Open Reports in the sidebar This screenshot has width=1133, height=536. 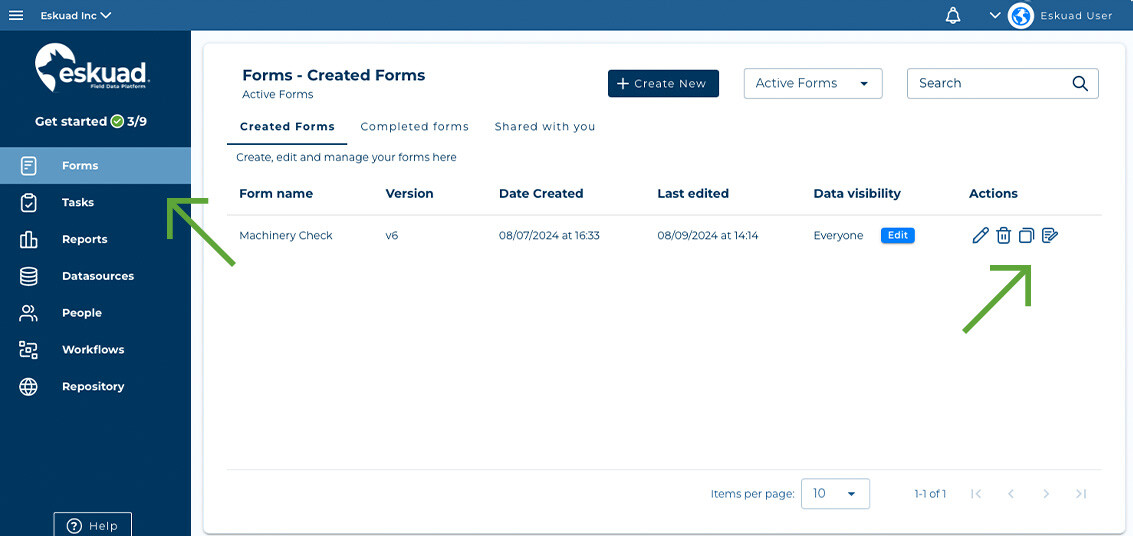coord(95,239)
